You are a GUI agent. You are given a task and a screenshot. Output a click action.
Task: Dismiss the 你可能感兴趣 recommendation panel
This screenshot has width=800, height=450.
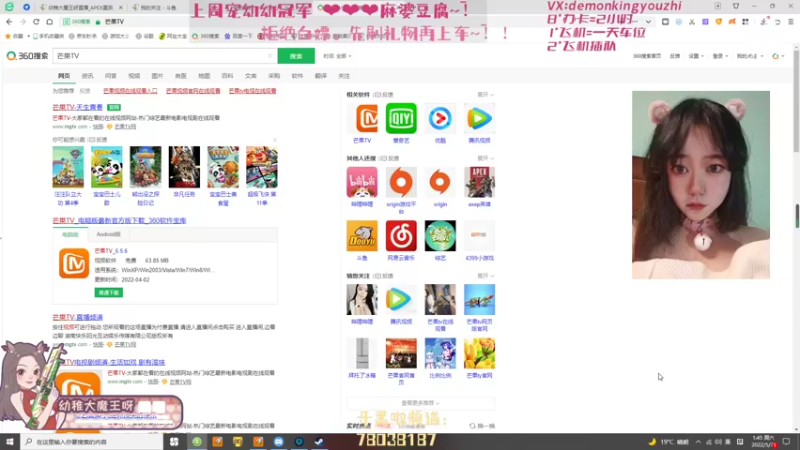(274, 140)
